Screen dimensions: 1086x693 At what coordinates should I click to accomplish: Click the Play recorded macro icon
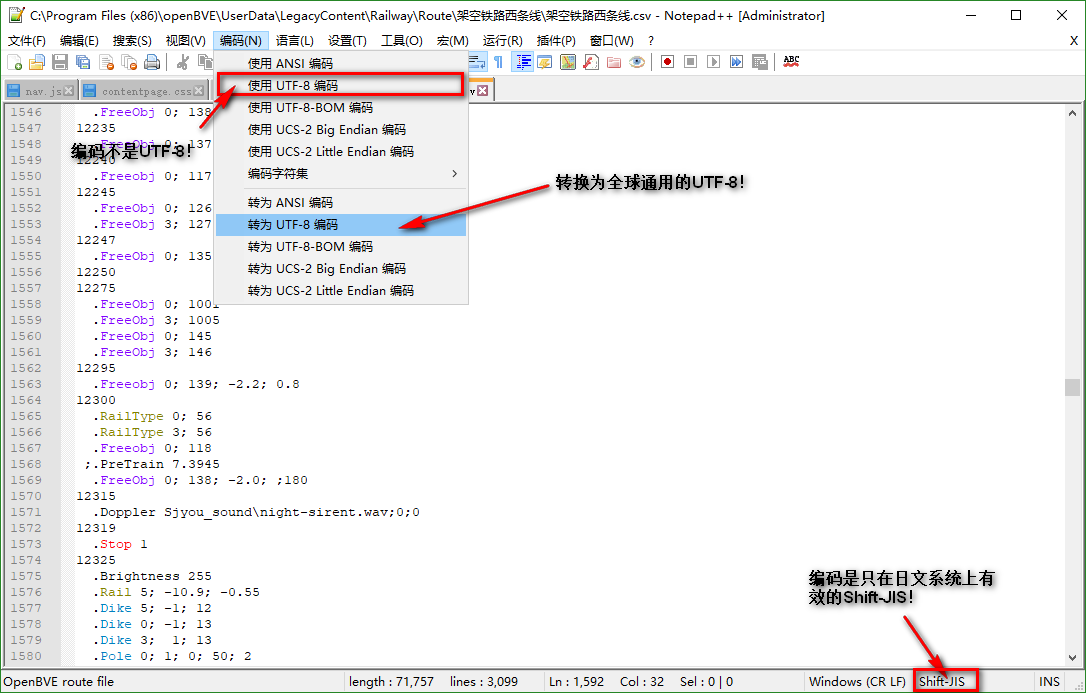tap(713, 62)
